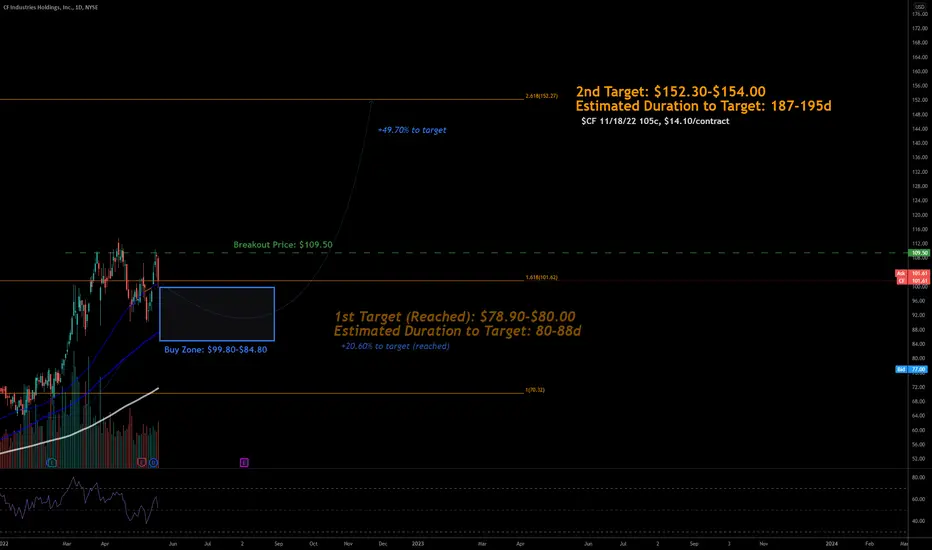This screenshot has height=550, width=932.
Task: Select 'Estimated Duration to Target: 80-88d' text
Action: click(x=457, y=331)
